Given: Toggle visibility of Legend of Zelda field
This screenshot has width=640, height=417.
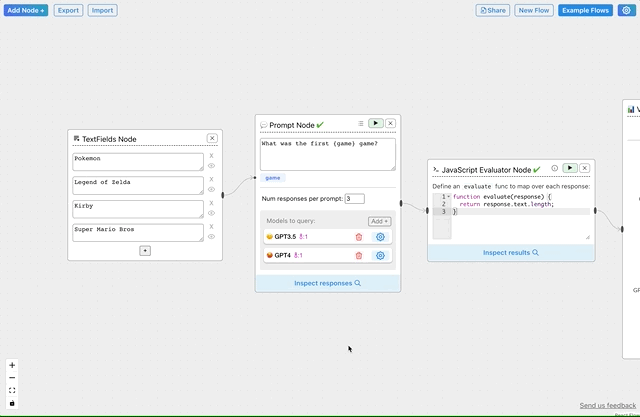Looking at the screenshot, I should tap(211, 189).
